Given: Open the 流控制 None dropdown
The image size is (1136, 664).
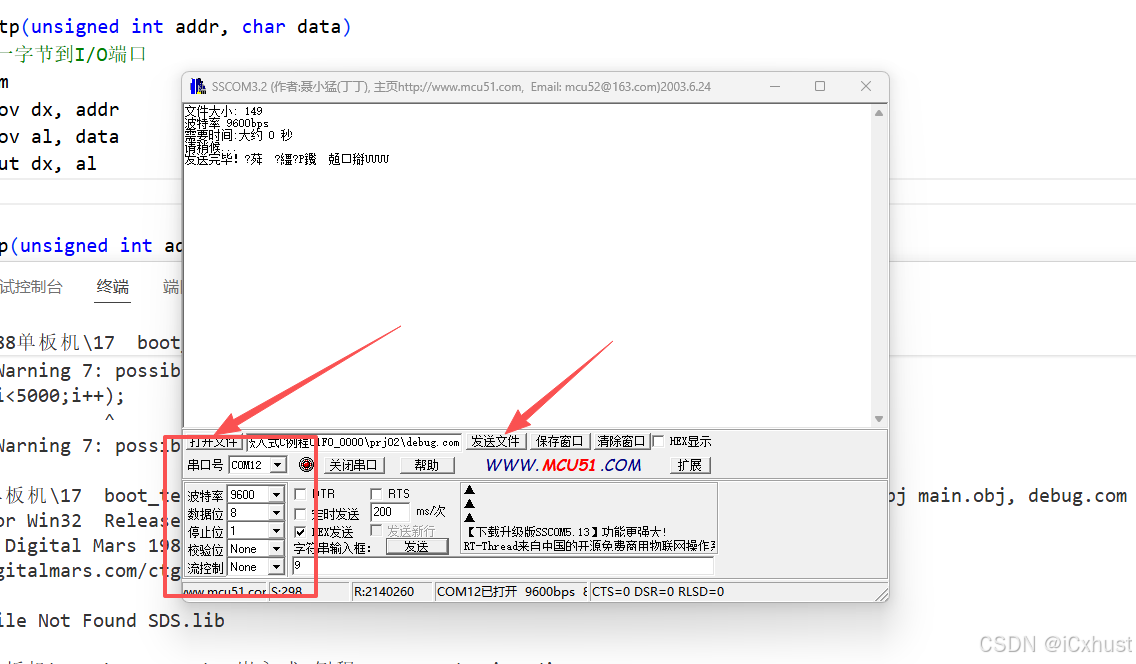Looking at the screenshot, I should click(276, 567).
